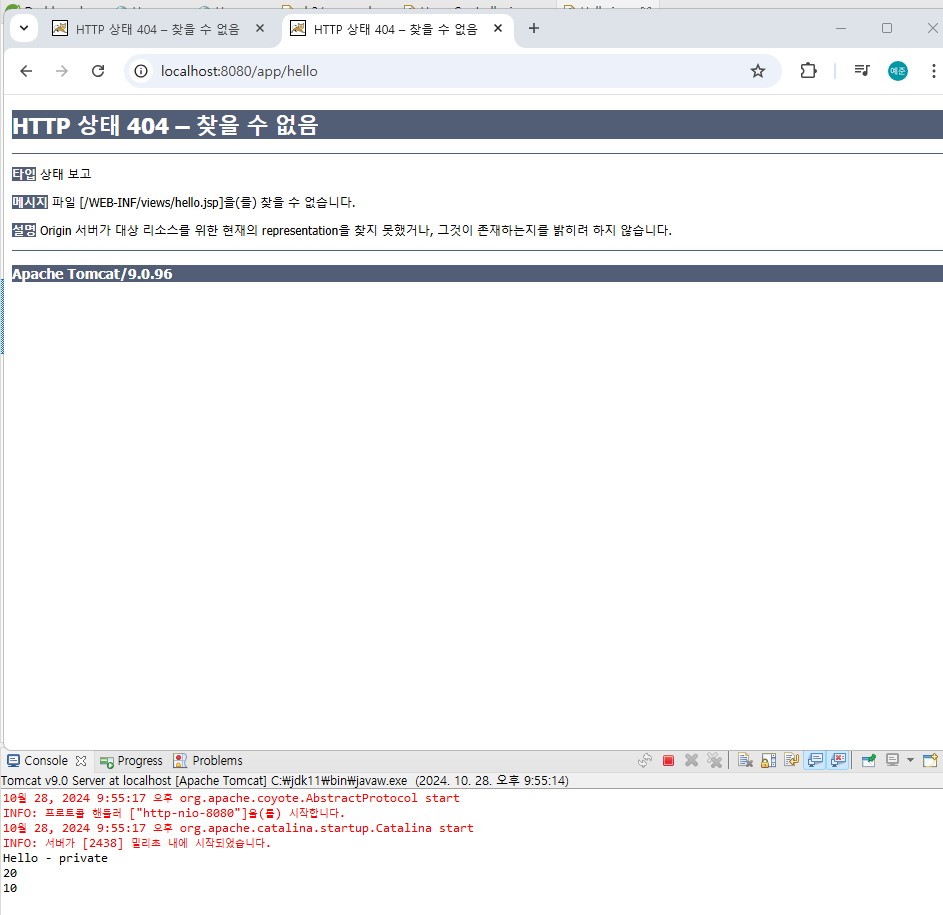Click the Clear Console icon
The width and height of the screenshot is (943, 915).
click(x=746, y=760)
